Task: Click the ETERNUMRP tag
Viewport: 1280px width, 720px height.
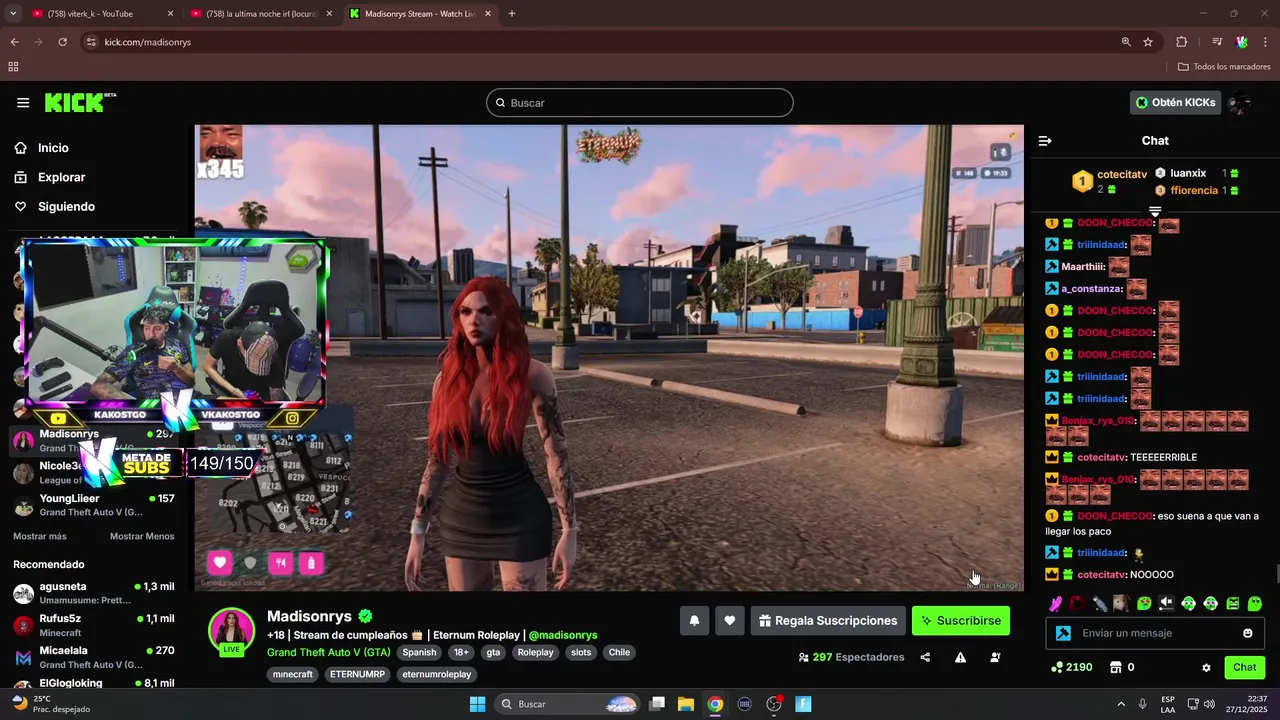Action: coord(358,674)
